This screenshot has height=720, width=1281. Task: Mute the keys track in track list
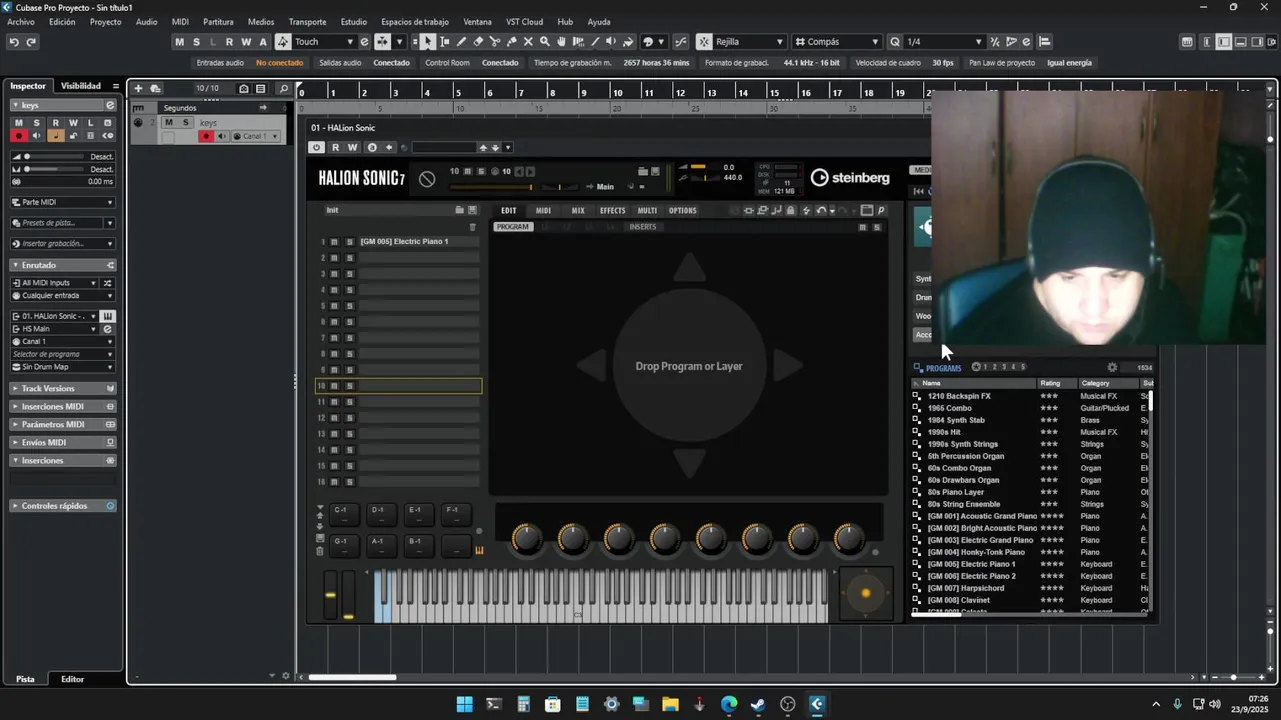169,122
